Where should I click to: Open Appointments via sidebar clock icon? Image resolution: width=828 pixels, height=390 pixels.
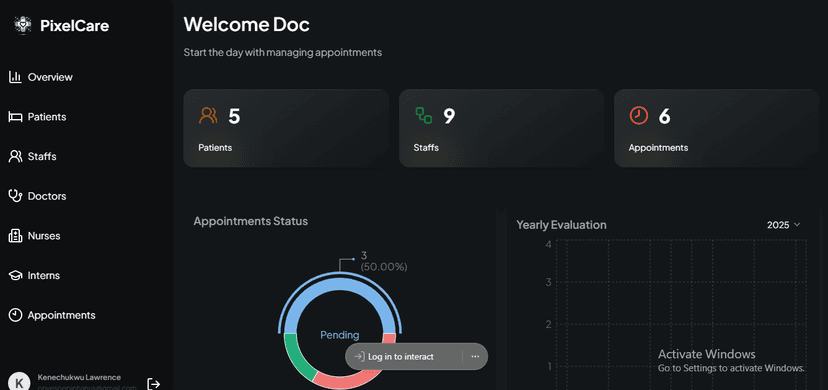click(x=15, y=315)
